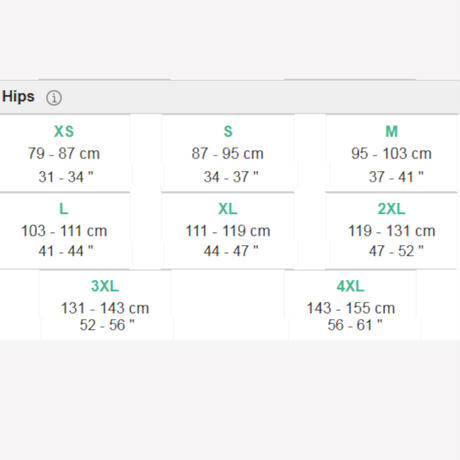Click the 131 - 143 cm measurement
The width and height of the screenshot is (460, 460).
coord(105,308)
